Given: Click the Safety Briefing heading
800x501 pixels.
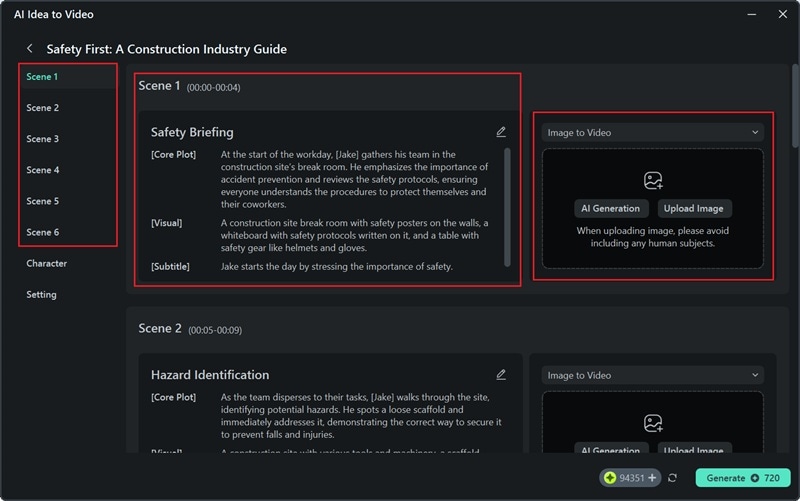Looking at the screenshot, I should point(192,132).
